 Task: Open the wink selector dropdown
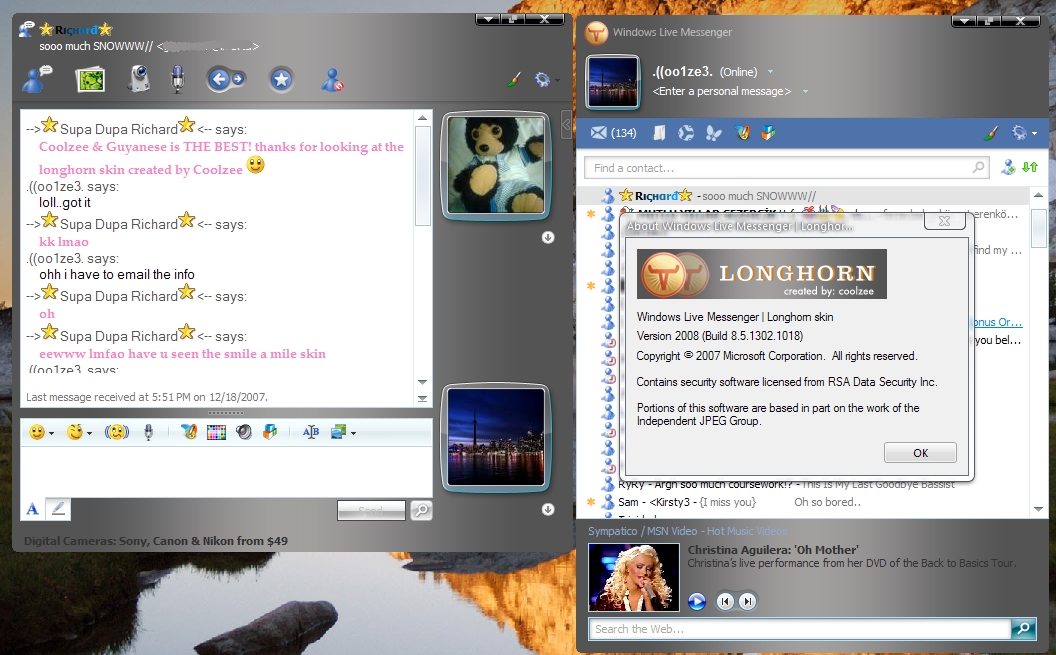79,432
